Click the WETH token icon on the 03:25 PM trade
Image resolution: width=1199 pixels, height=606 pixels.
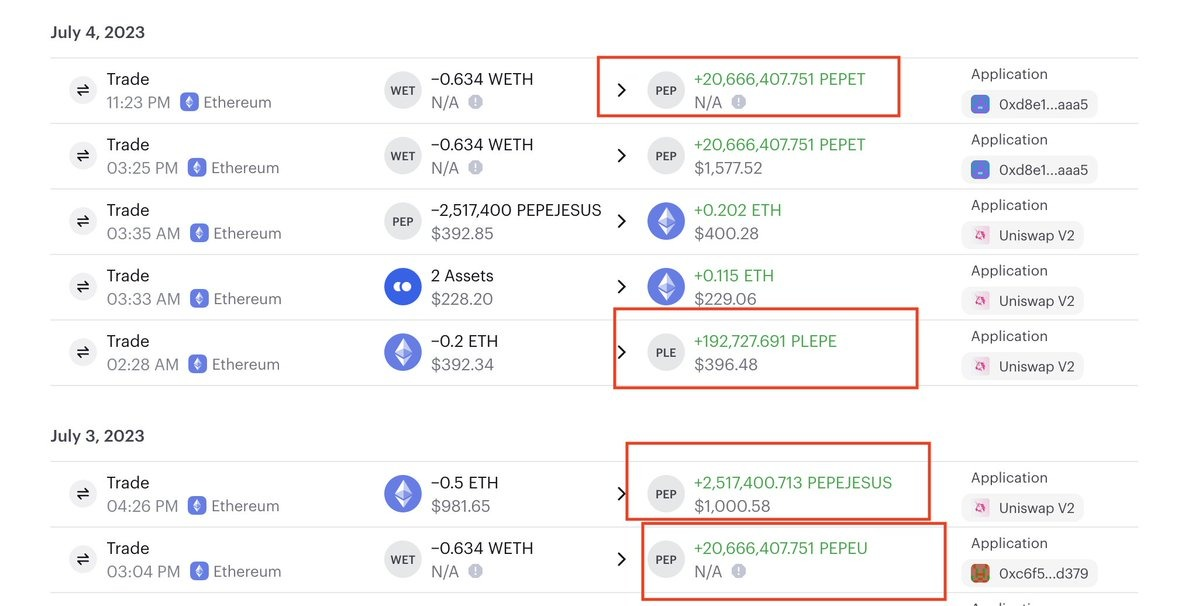[x=403, y=156]
